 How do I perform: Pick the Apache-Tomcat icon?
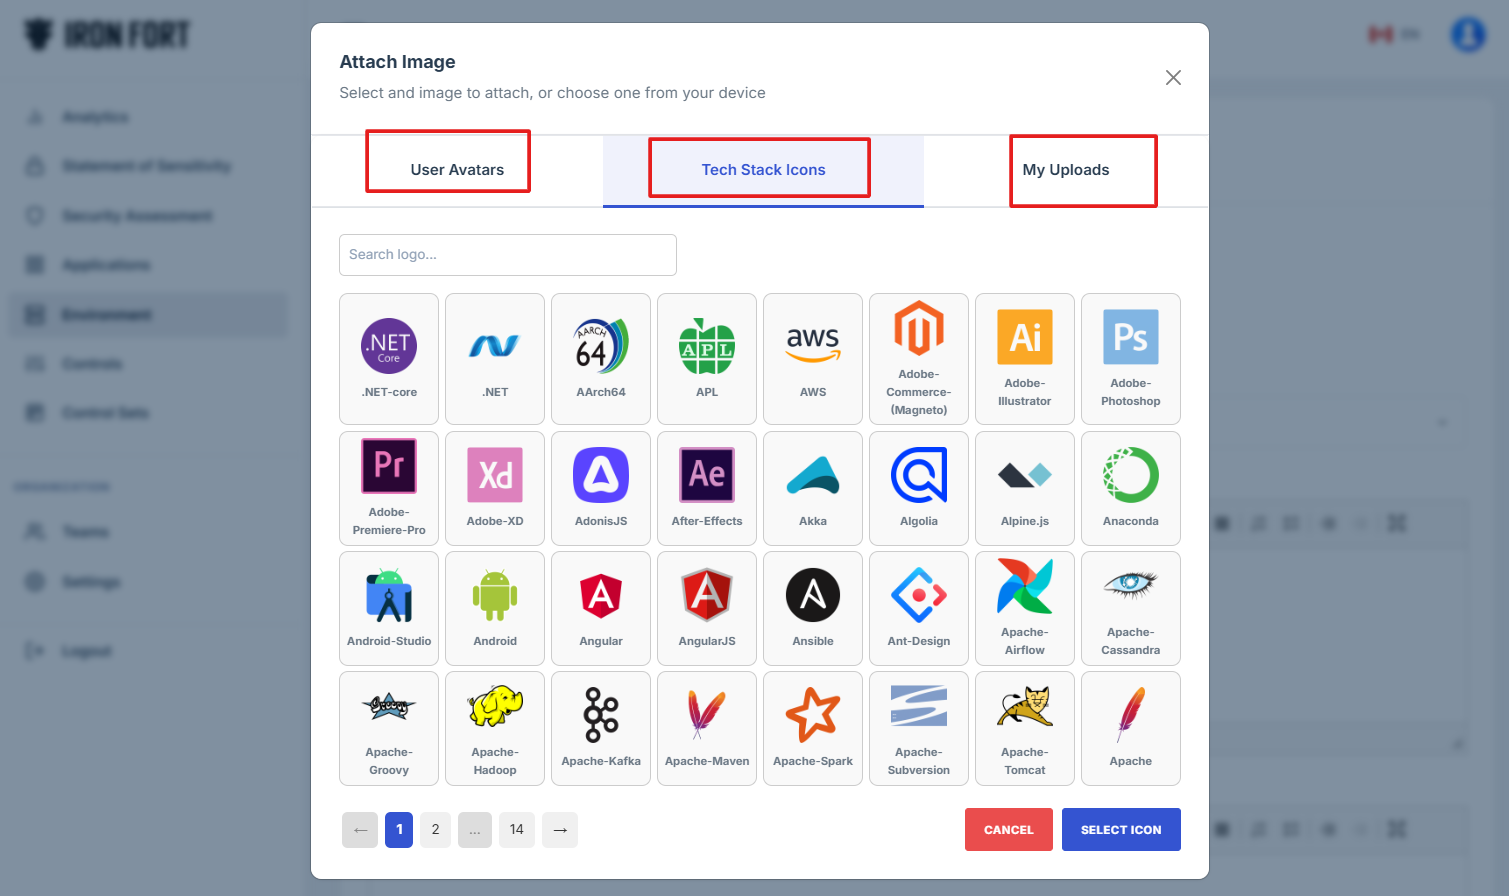tap(1024, 728)
